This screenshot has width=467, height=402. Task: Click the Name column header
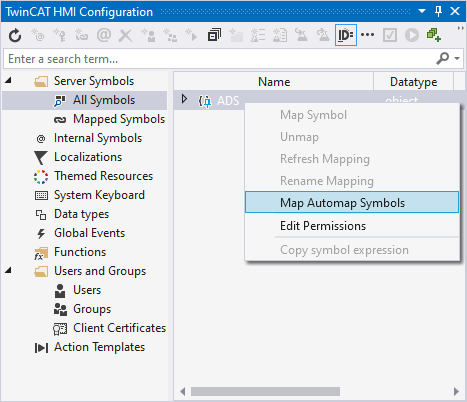coord(274,82)
